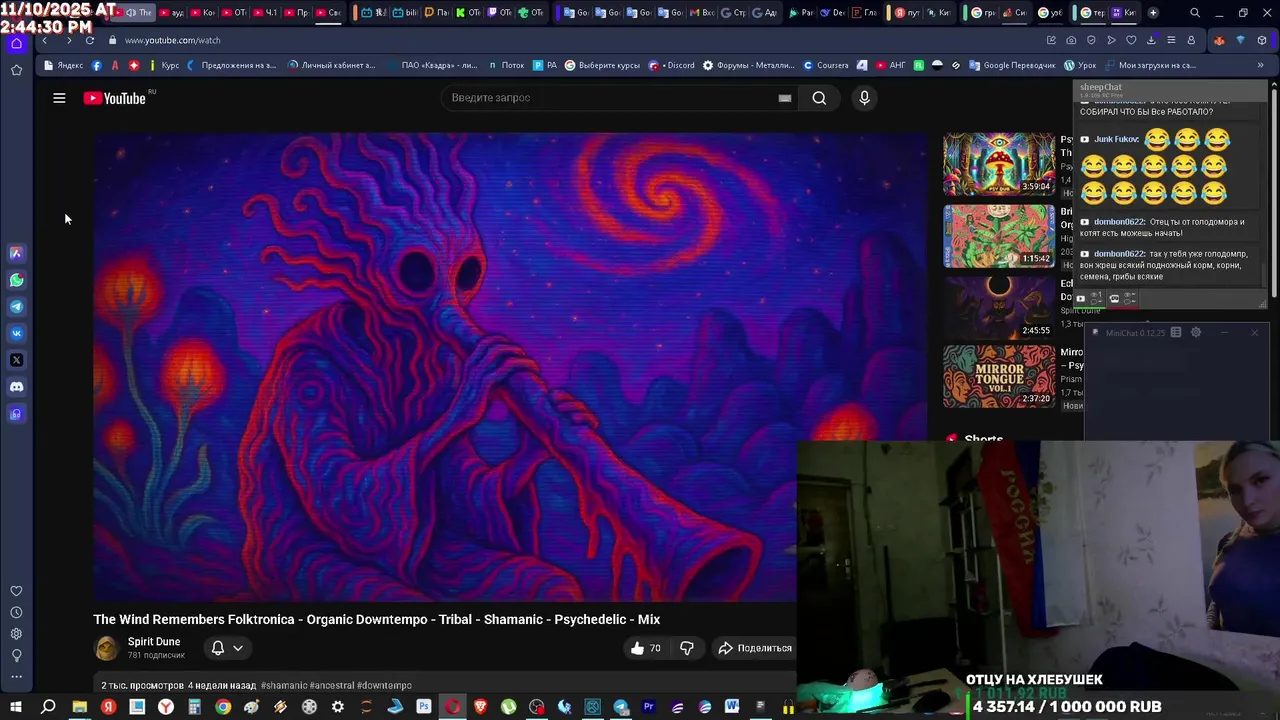Dislike the video with thumbs-down icon
This screenshot has width=1280, height=720.
(687, 648)
